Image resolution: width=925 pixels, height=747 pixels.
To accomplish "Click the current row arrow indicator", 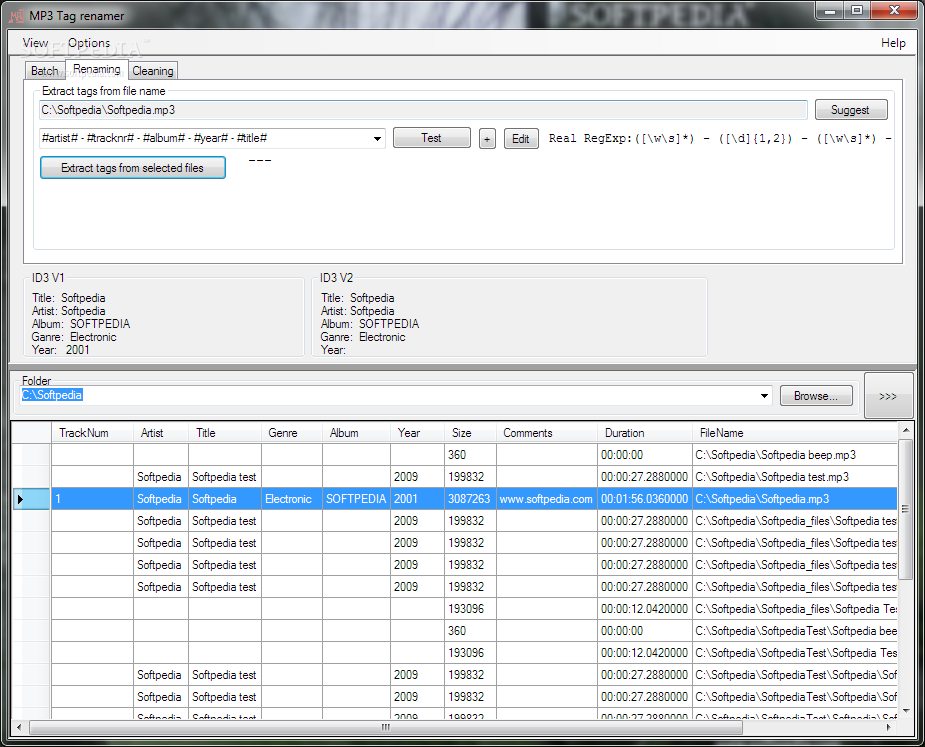I will [x=21, y=499].
